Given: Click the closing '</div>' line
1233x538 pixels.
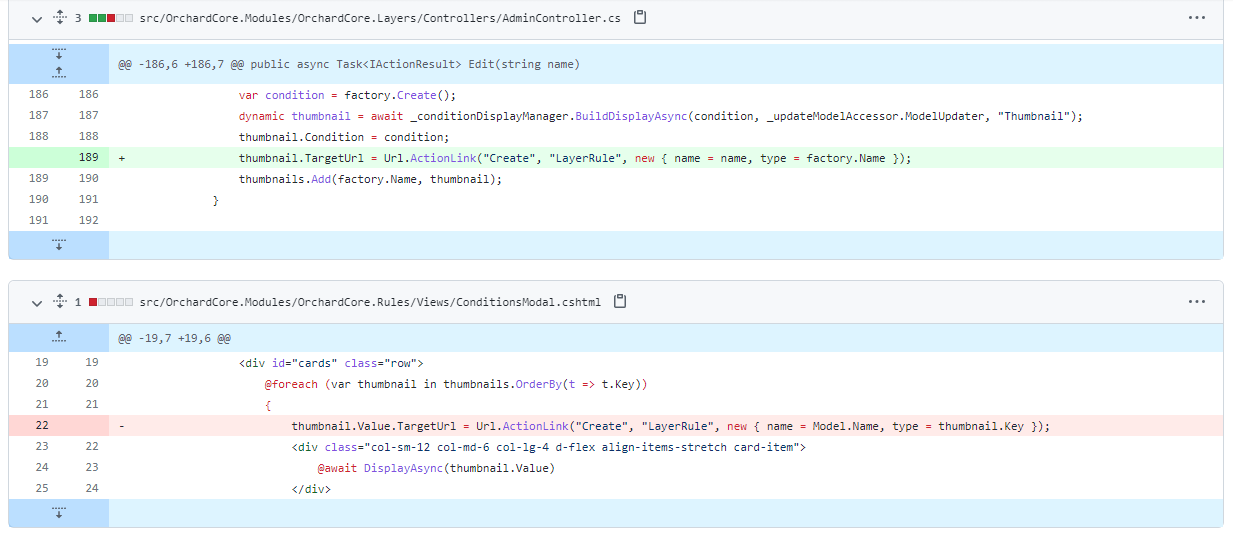Looking at the screenshot, I should click(310, 489).
